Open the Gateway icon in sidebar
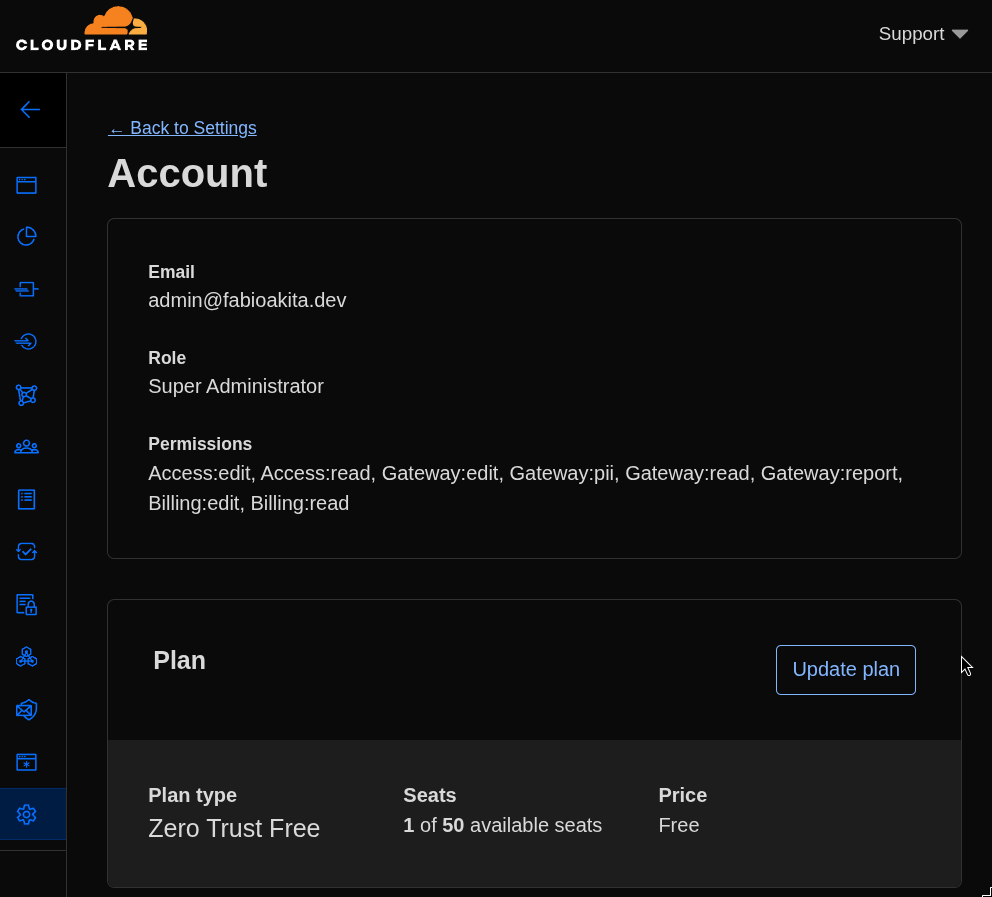The image size is (992, 897). point(27,289)
